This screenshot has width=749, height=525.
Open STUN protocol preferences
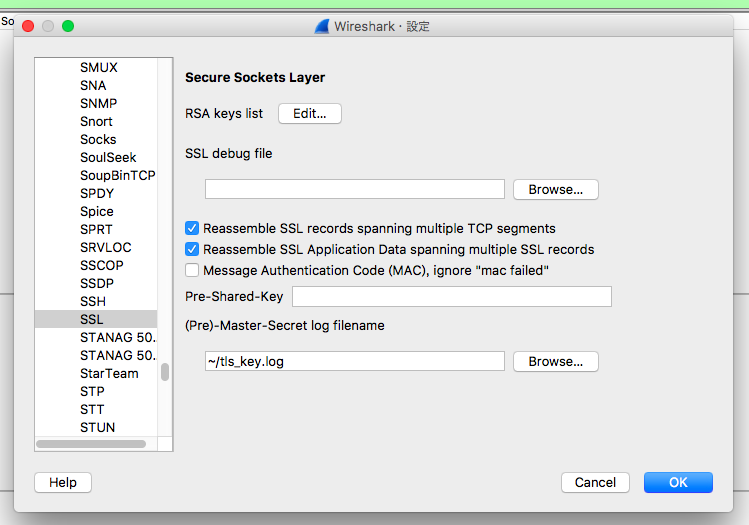click(x=97, y=428)
